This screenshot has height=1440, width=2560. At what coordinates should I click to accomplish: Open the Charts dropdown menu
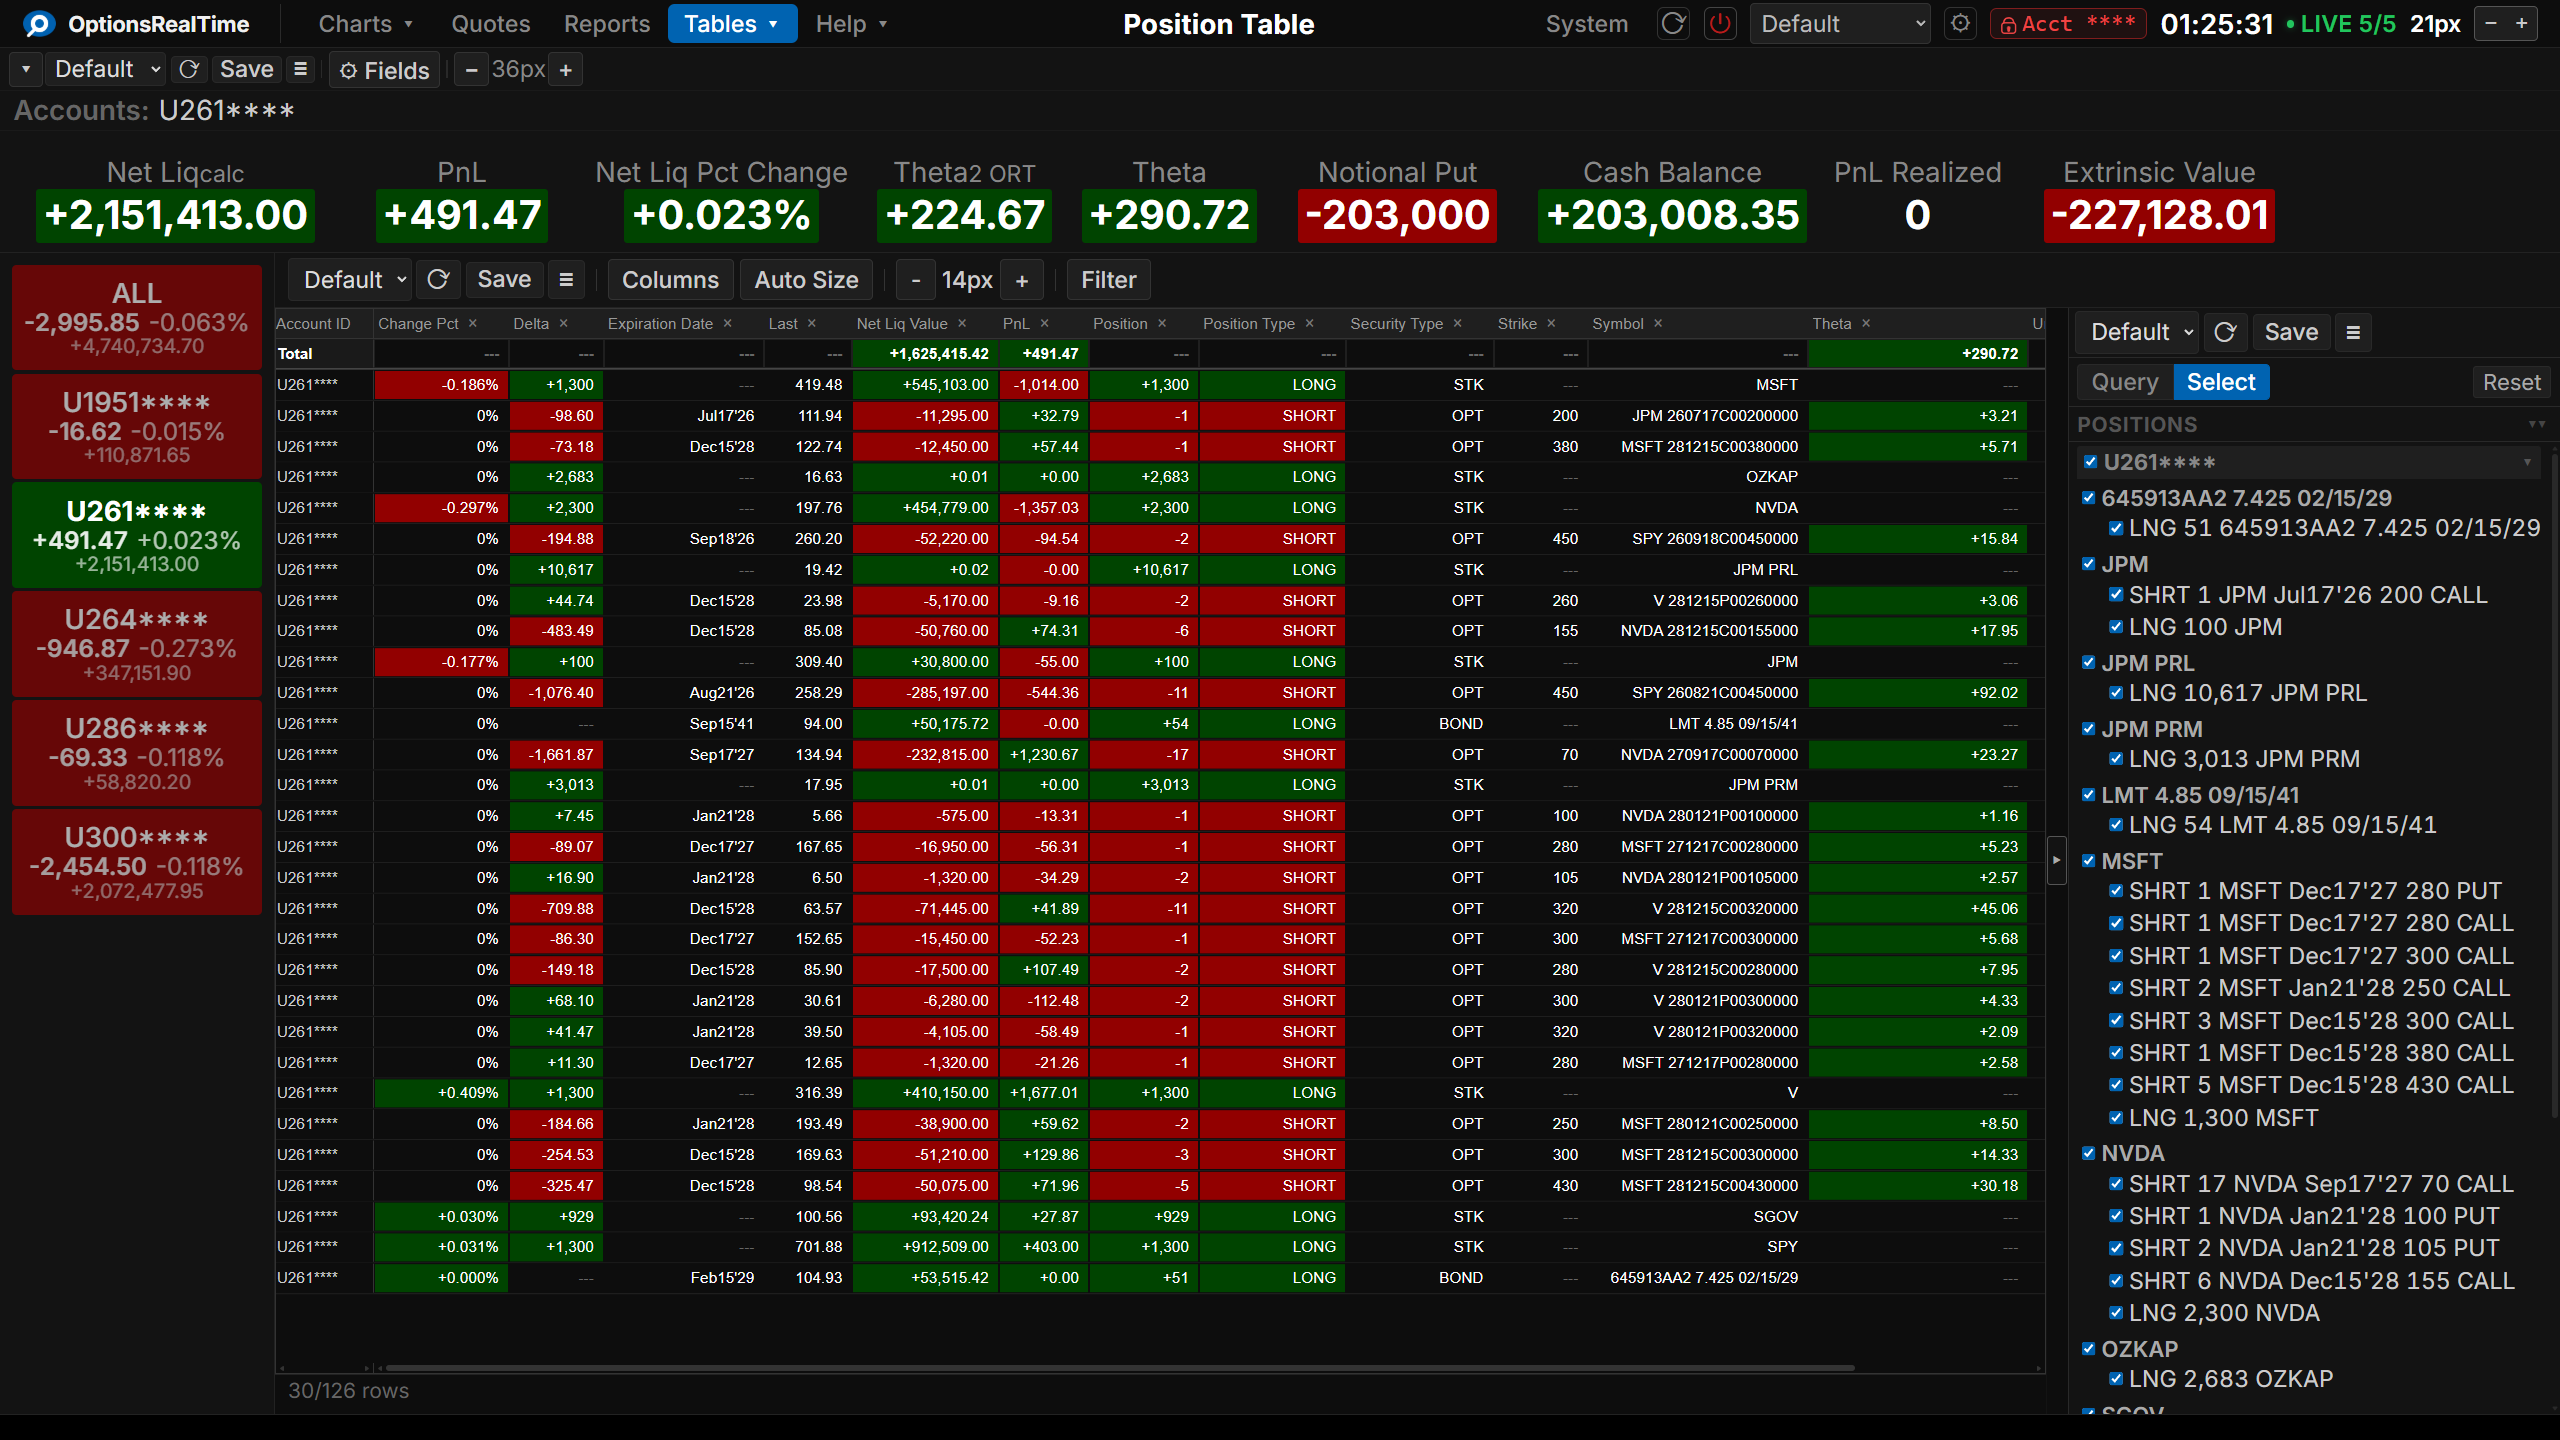[366, 23]
